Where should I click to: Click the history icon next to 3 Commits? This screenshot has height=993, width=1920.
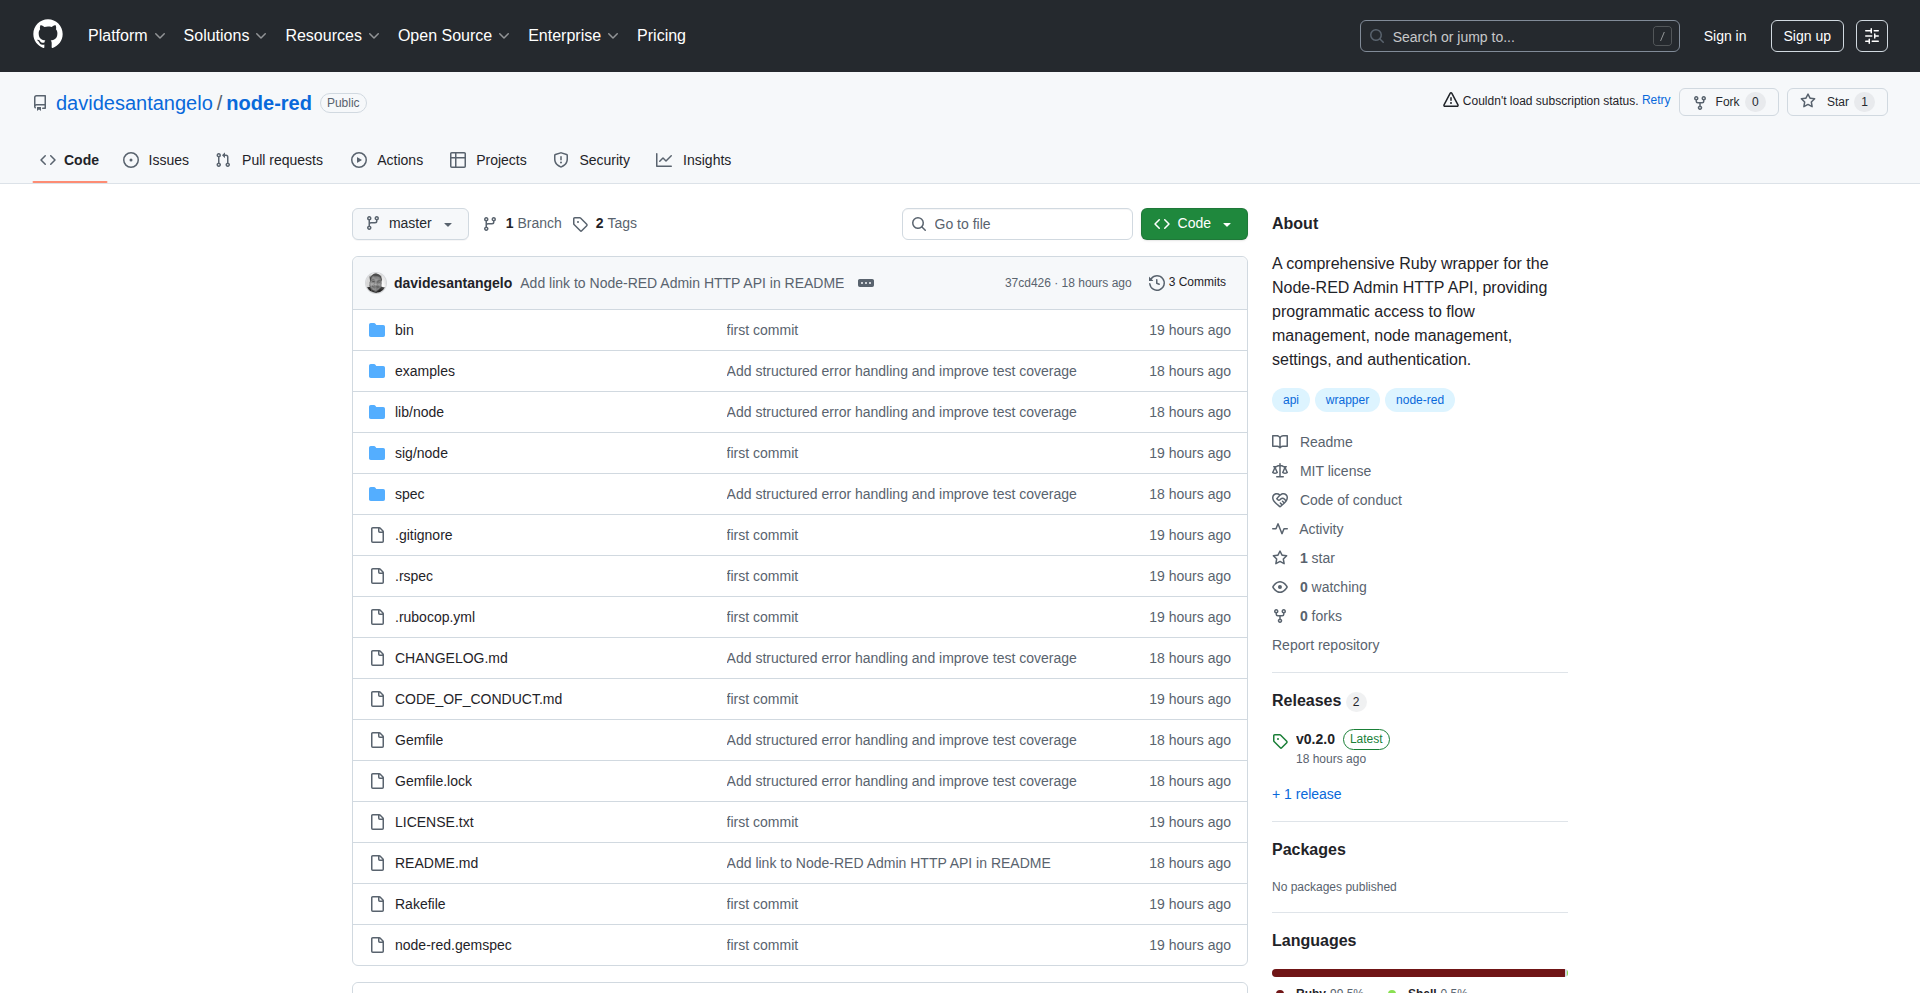coord(1157,282)
